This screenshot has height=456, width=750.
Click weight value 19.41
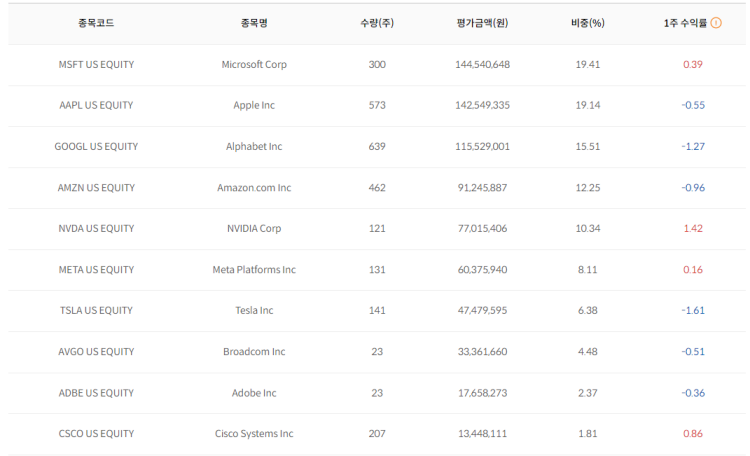click(587, 65)
